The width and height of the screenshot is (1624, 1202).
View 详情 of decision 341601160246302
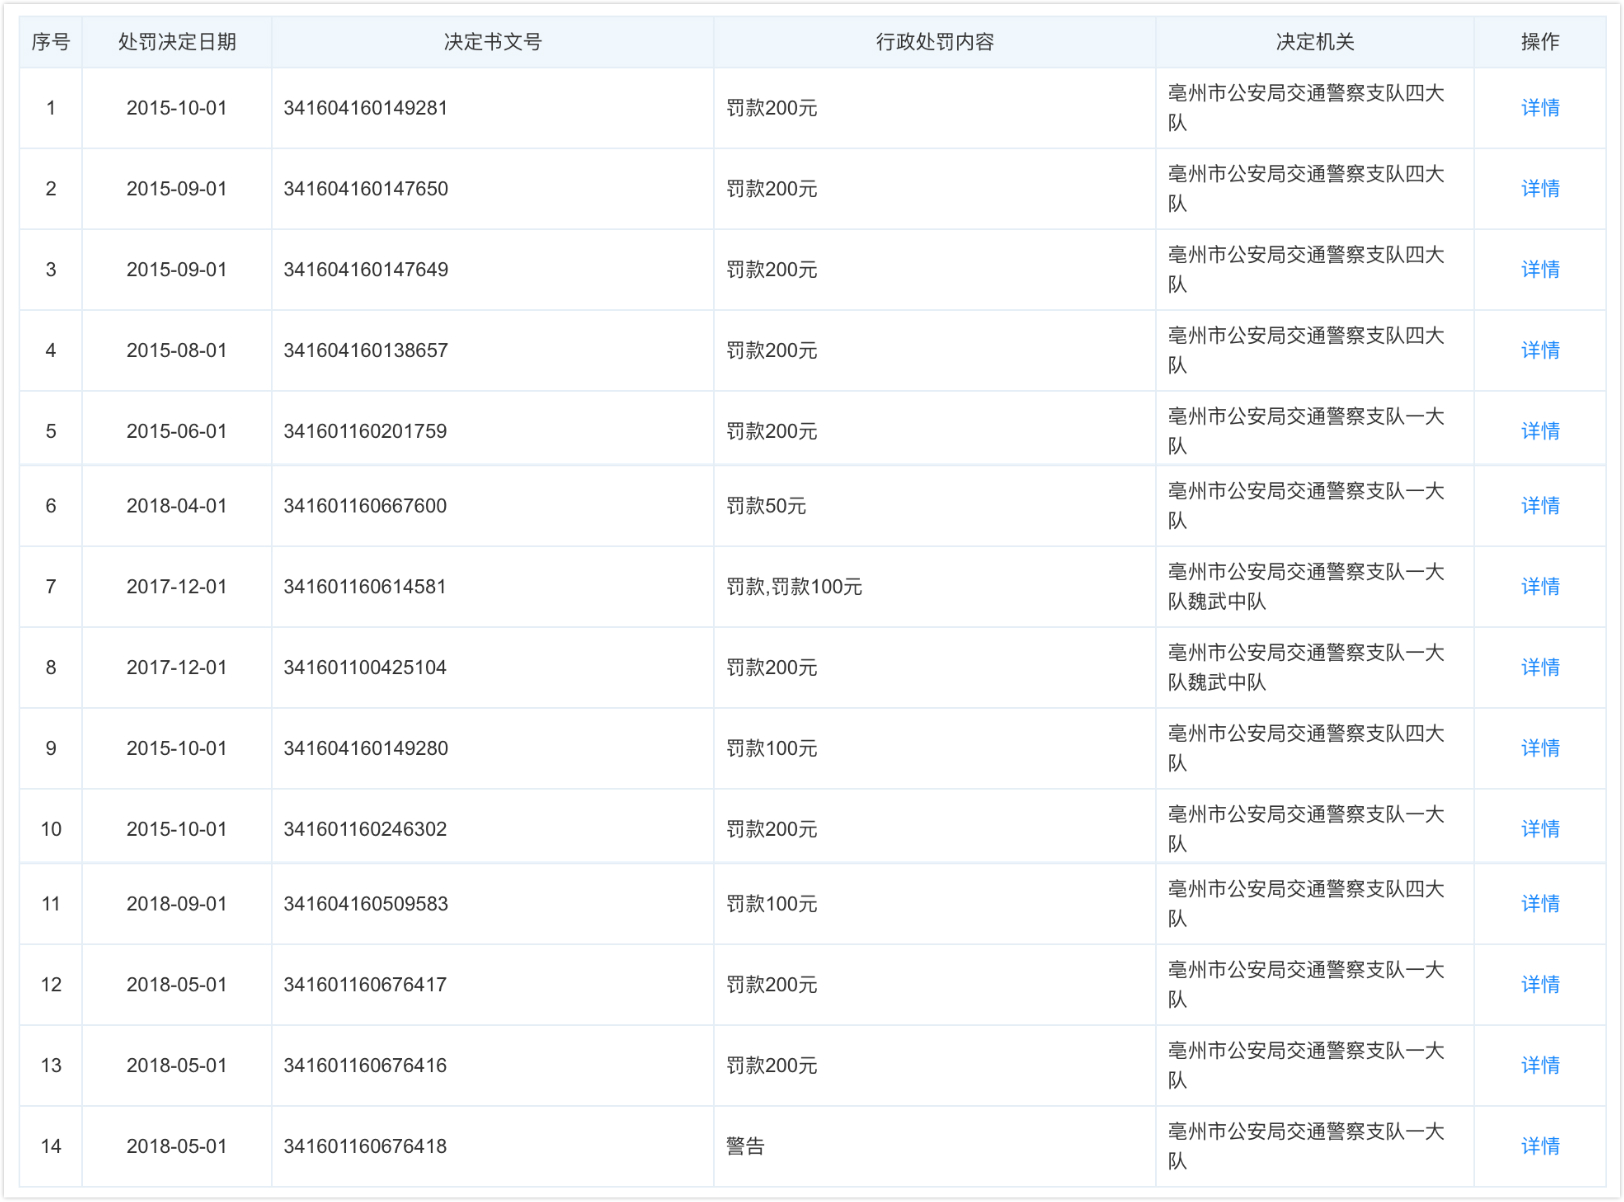tap(1539, 829)
